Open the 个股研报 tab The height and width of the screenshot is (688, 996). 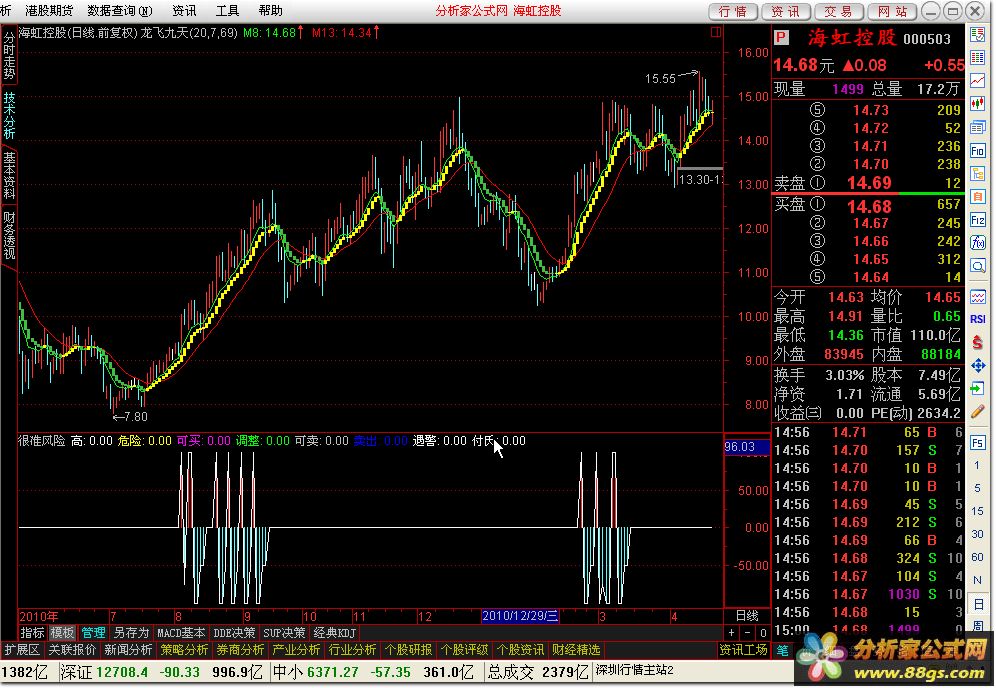(408, 650)
